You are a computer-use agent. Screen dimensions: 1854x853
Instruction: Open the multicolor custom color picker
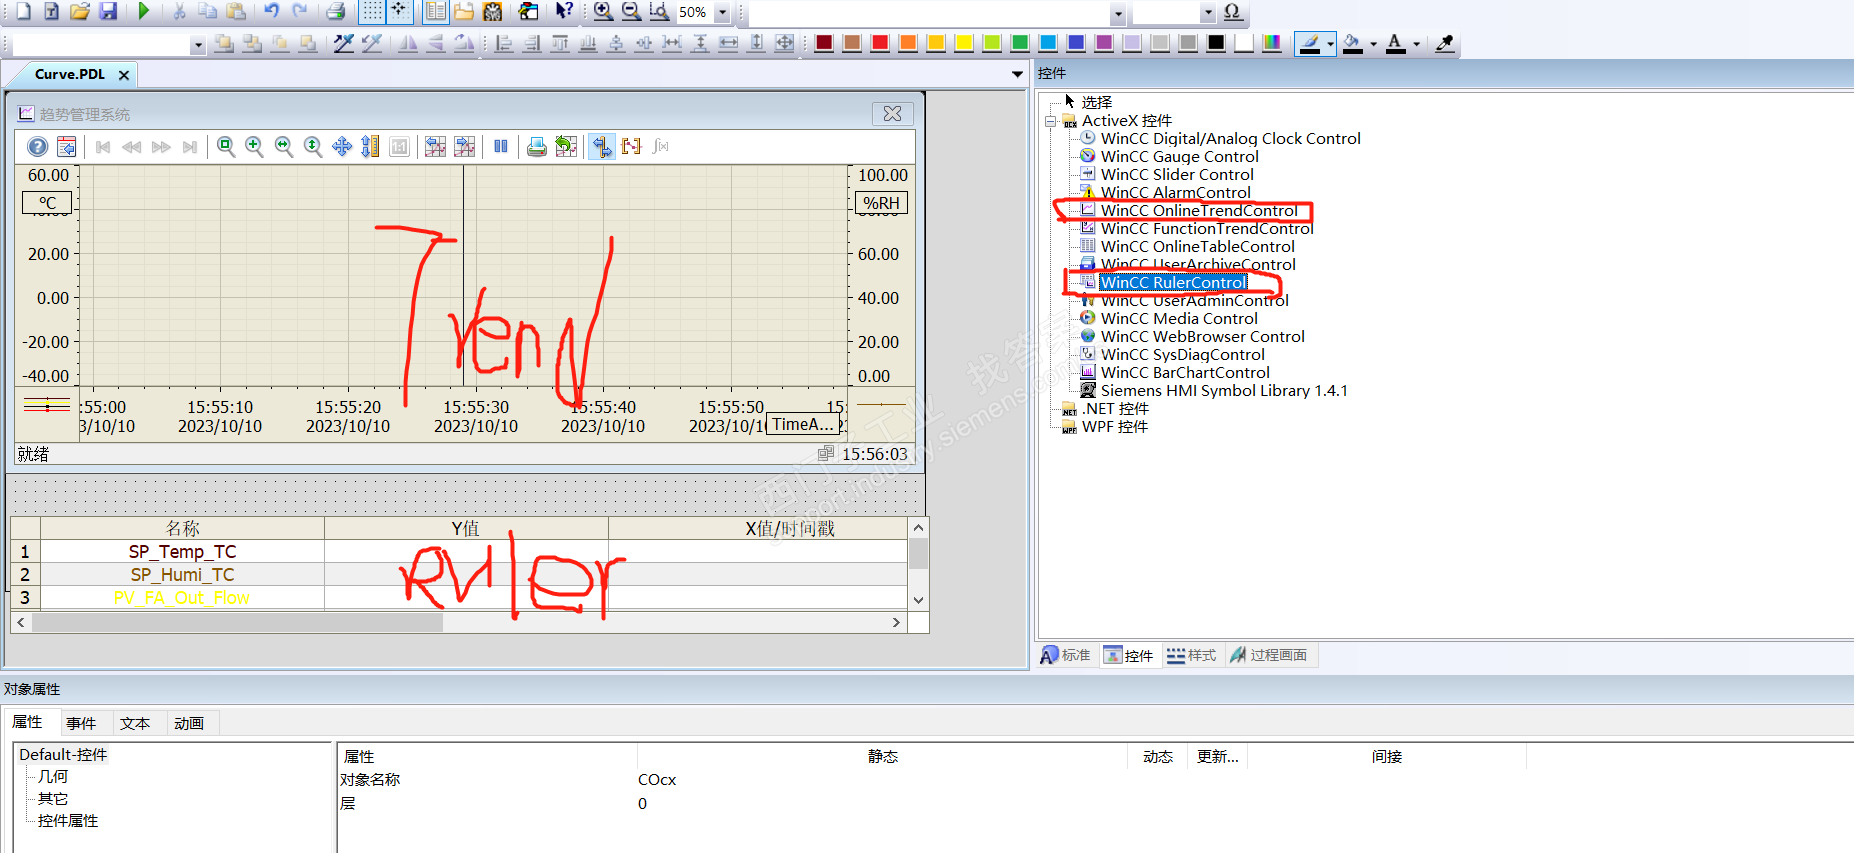point(1272,43)
